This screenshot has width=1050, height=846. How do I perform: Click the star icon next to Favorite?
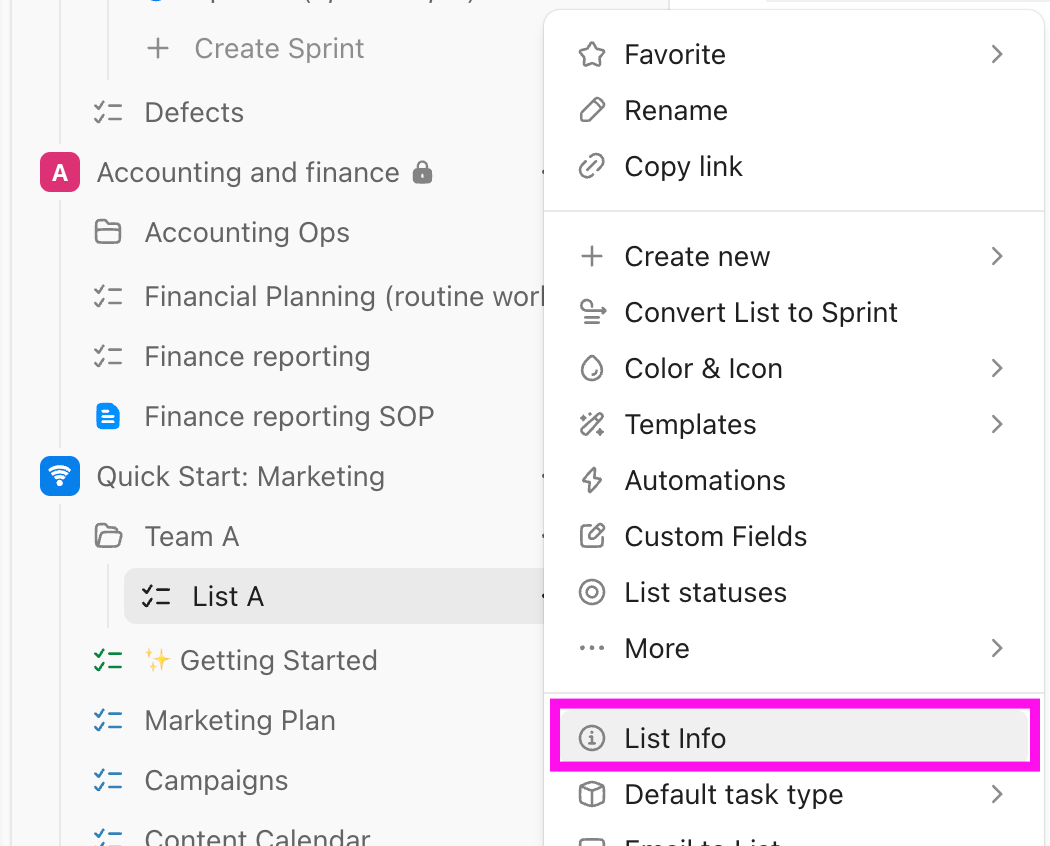click(x=592, y=55)
